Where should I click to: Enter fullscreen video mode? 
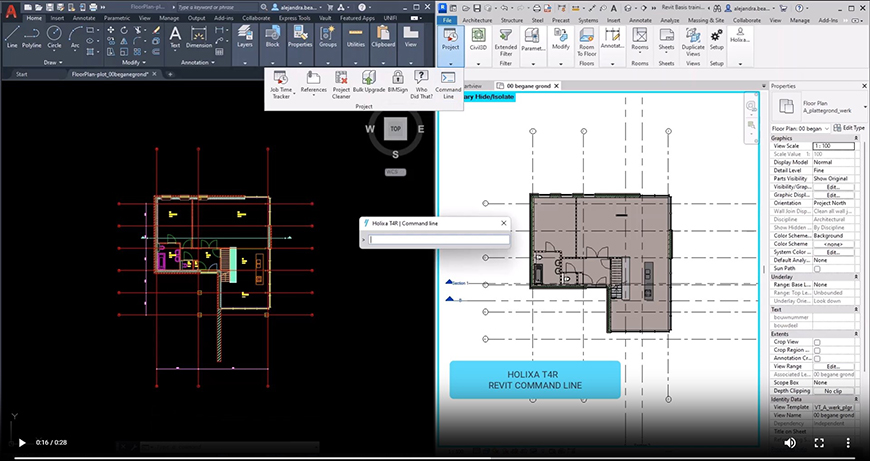pyautogui.click(x=819, y=443)
